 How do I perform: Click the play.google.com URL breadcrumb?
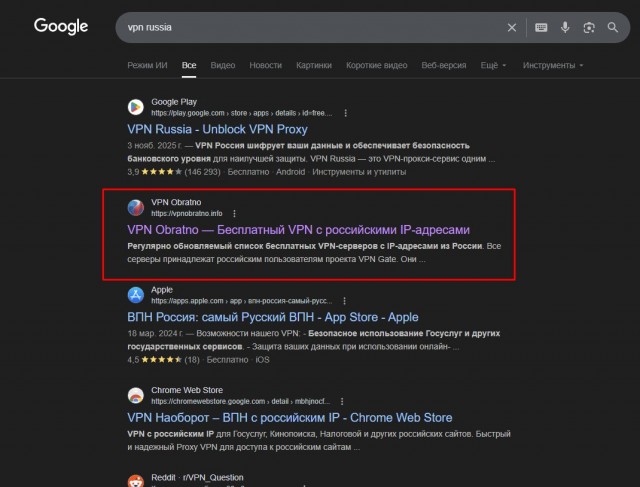[x=242, y=113]
